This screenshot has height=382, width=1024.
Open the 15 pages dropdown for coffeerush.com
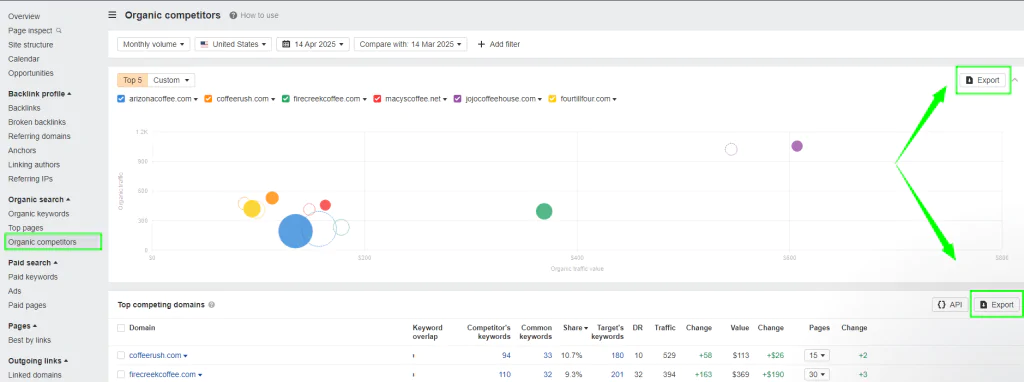click(x=817, y=355)
